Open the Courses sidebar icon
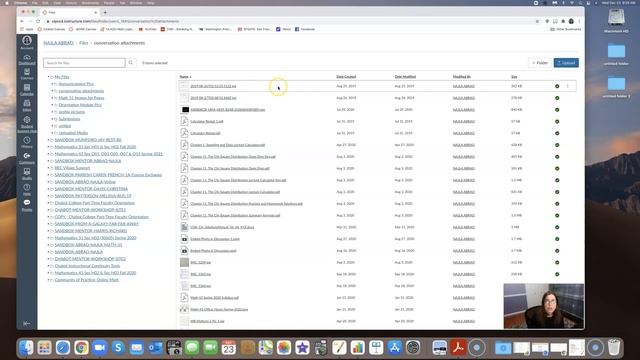Image resolution: width=640 pixels, height=360 pixels. coord(27,74)
